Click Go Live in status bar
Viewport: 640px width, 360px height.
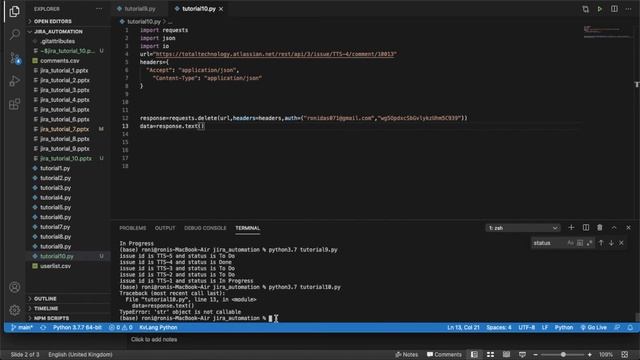click(x=593, y=327)
